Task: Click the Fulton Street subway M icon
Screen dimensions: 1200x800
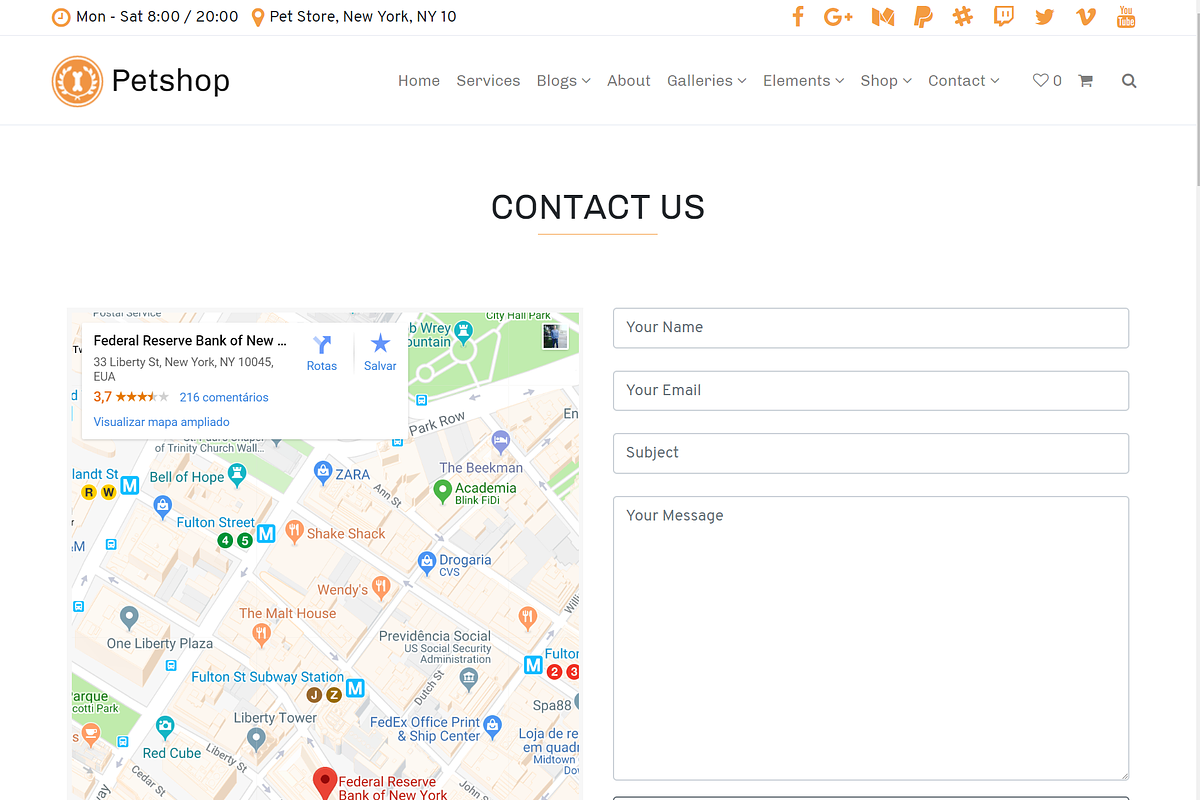Action: 266,534
